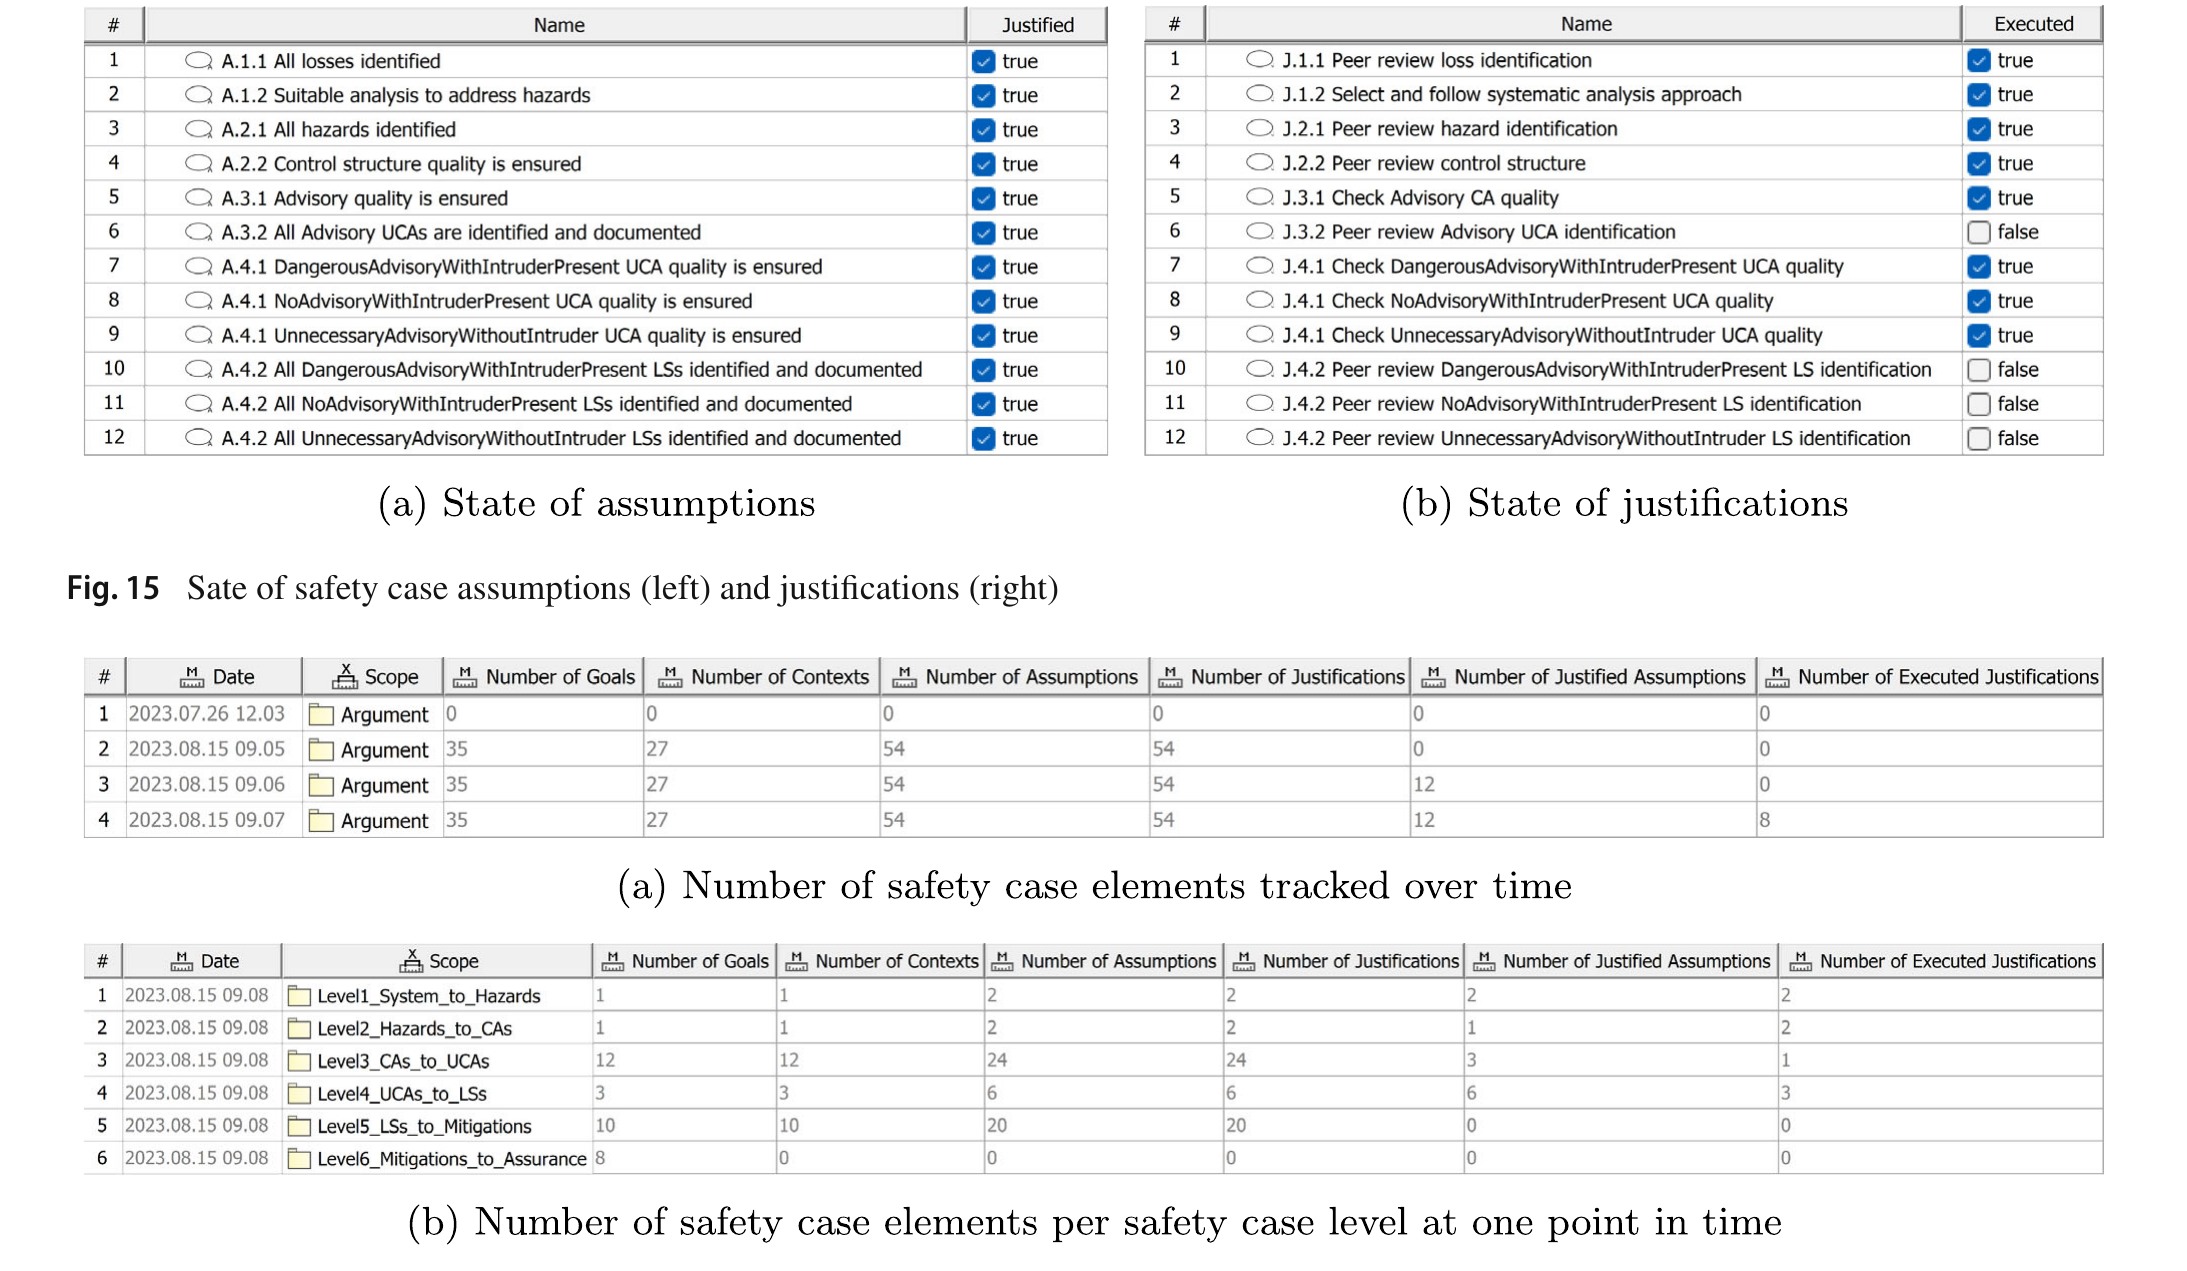Screen dimensions: 2187x1271
Task: Click the folder icon of Level4_UCAs_to_LSs
Action: tap(299, 1094)
